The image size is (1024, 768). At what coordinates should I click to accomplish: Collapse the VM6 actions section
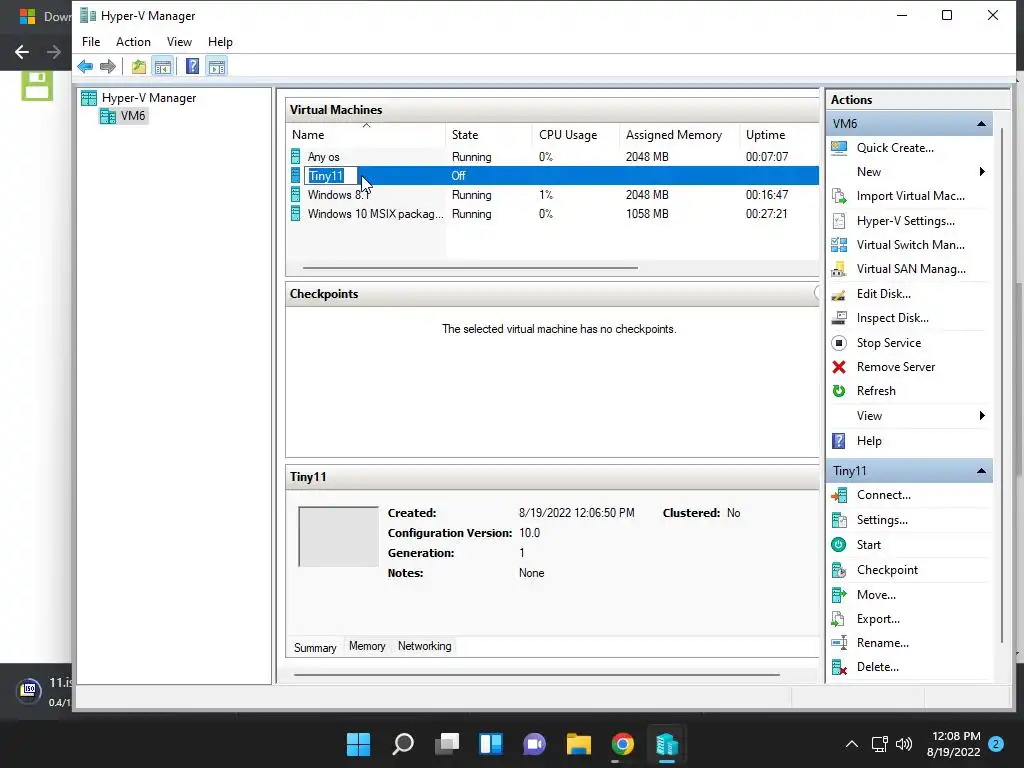coord(981,123)
